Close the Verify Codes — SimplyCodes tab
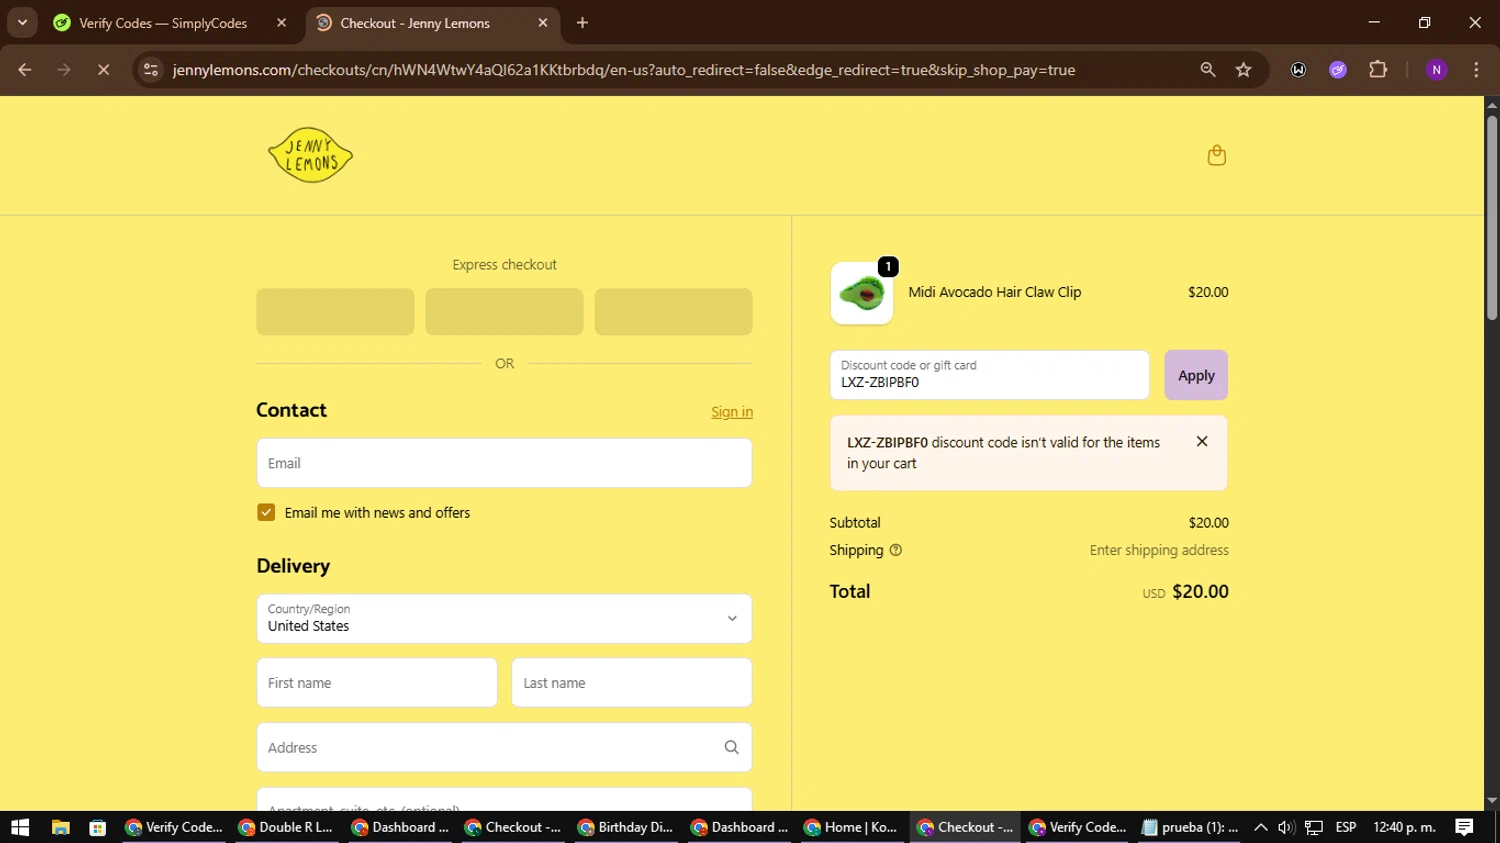The width and height of the screenshot is (1500, 843). point(281,23)
